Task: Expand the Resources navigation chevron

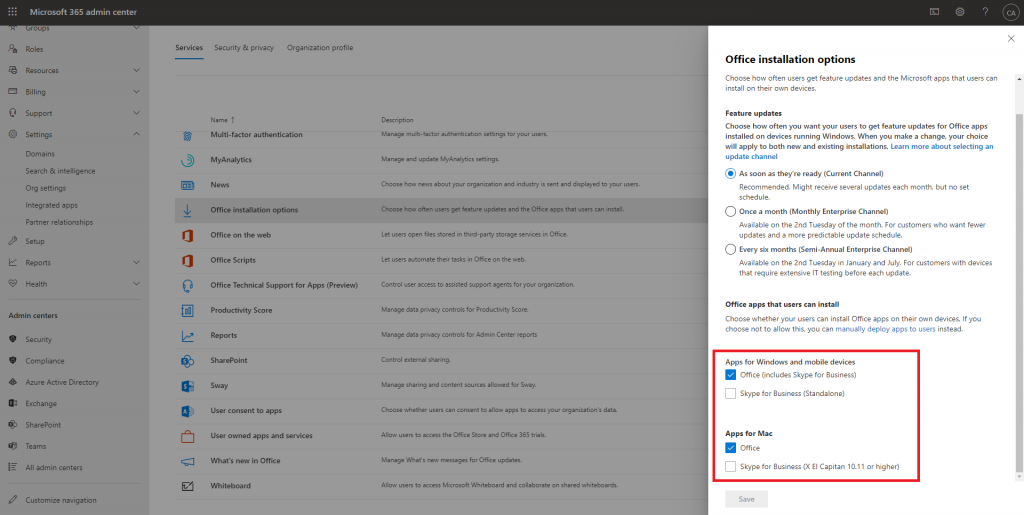Action: (136, 70)
